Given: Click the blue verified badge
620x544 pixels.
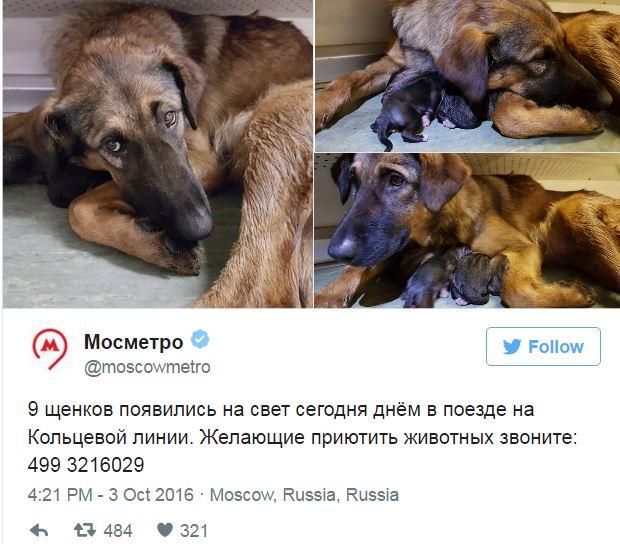Looking at the screenshot, I should point(200,339).
